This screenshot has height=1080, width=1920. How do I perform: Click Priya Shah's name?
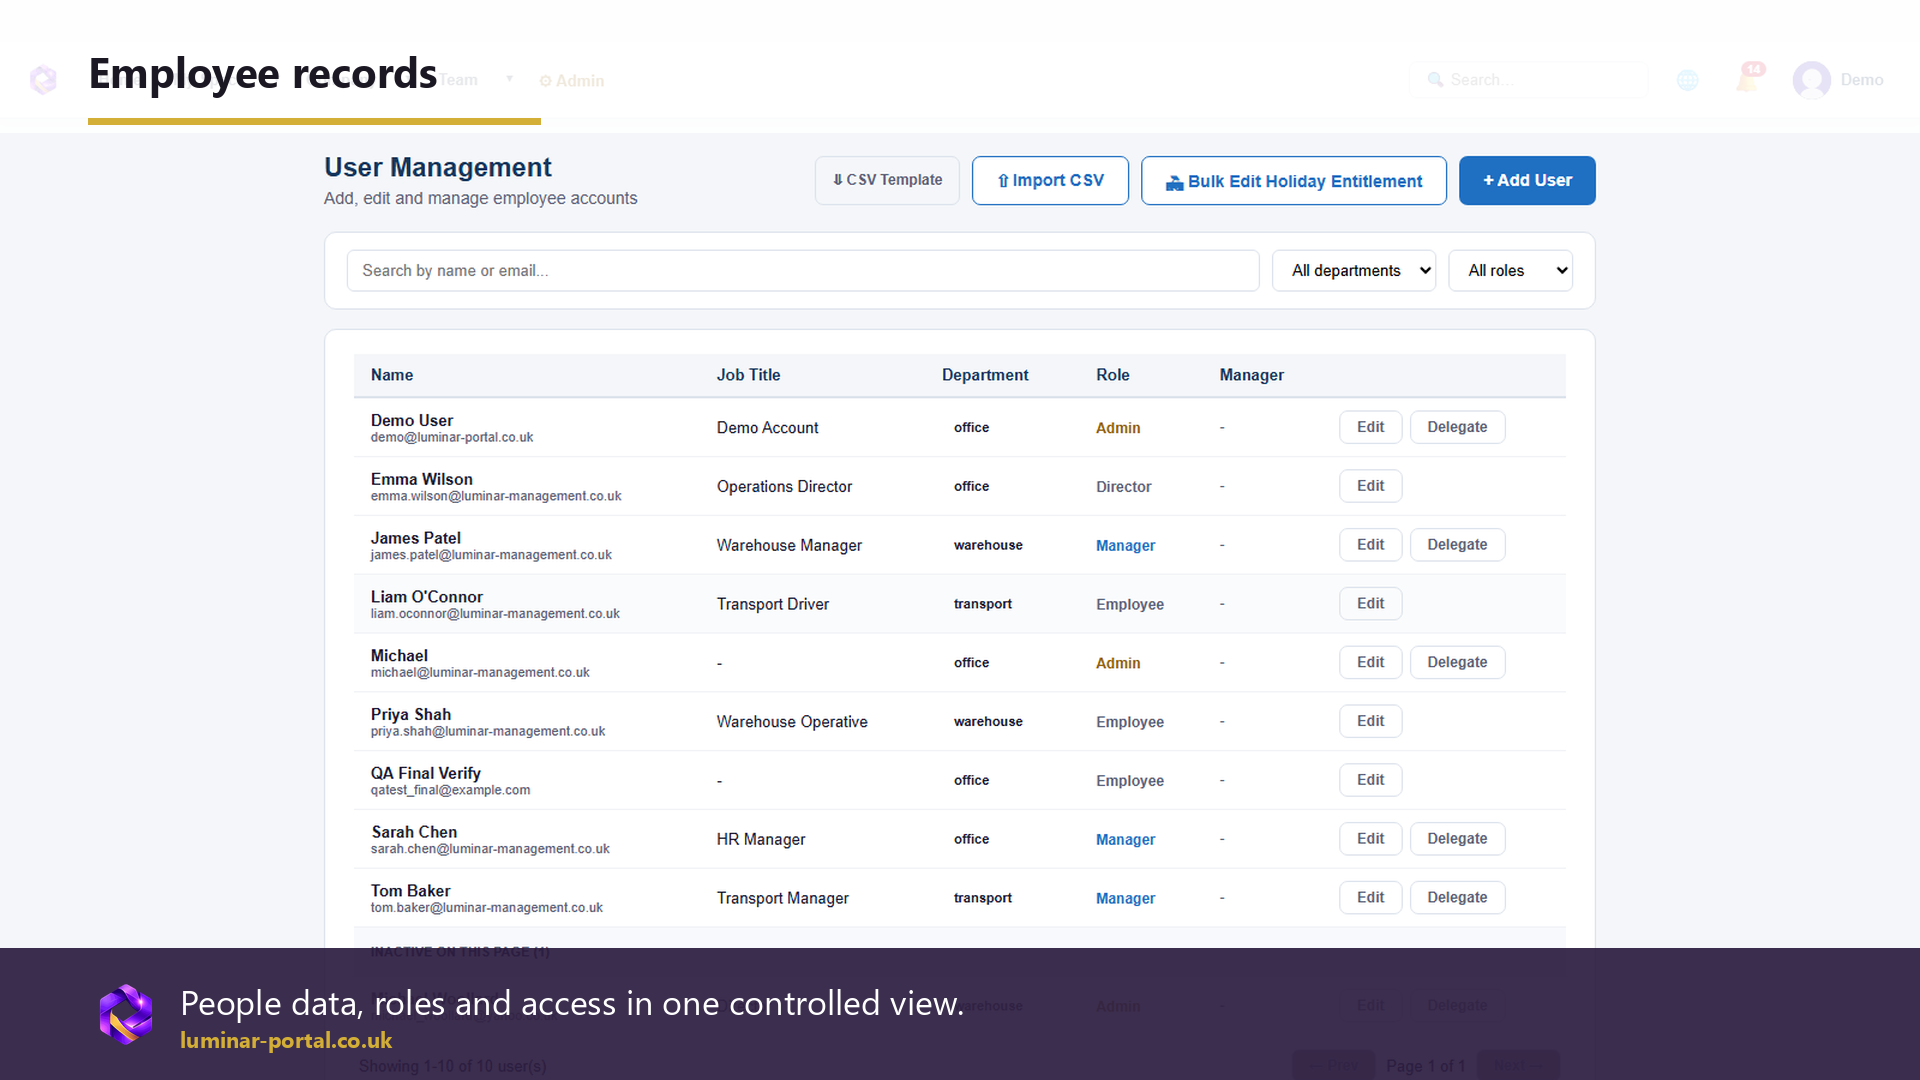tap(410, 714)
